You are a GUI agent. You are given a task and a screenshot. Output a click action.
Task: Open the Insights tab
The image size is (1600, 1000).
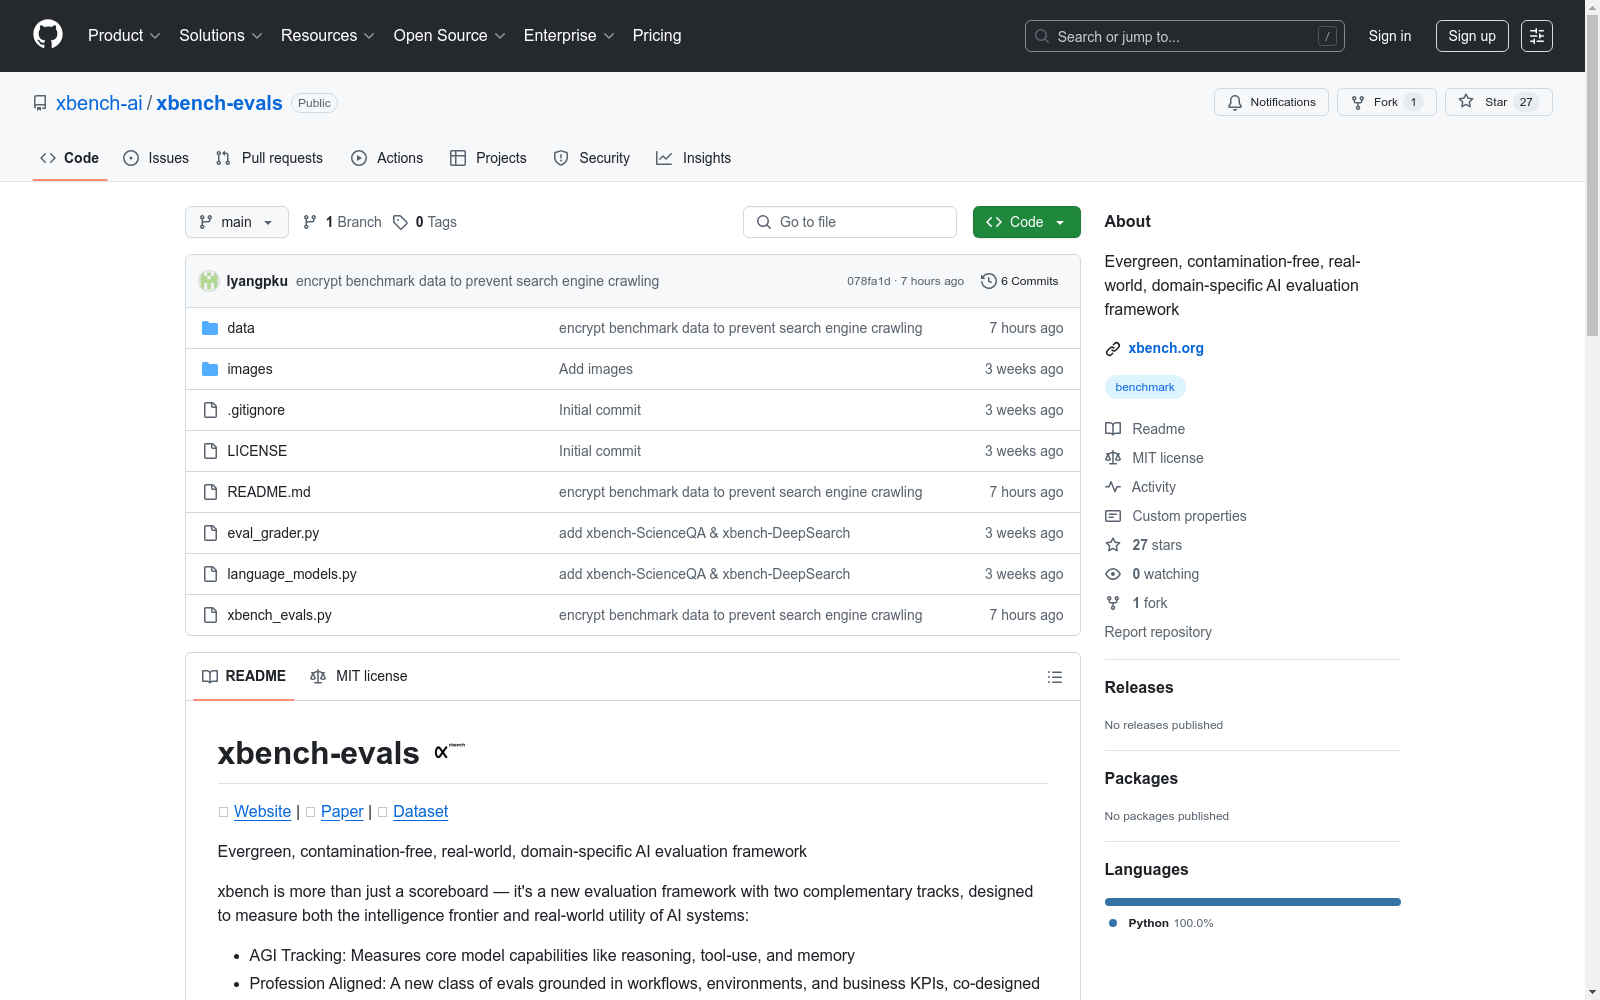pyautogui.click(x=694, y=158)
